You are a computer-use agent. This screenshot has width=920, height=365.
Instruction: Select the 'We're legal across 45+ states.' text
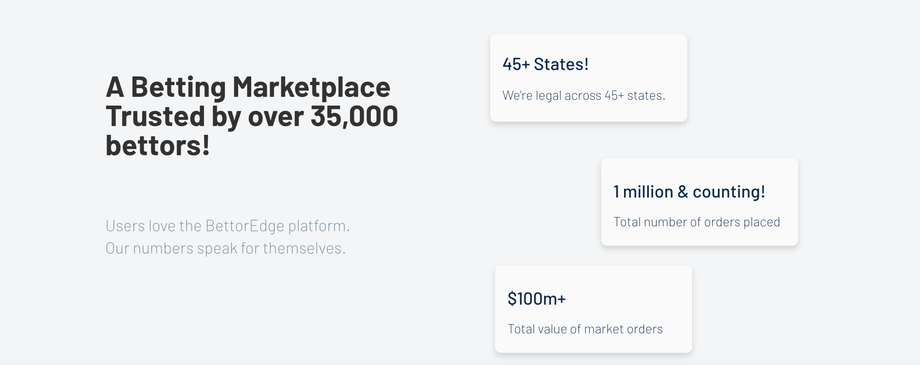(x=583, y=95)
